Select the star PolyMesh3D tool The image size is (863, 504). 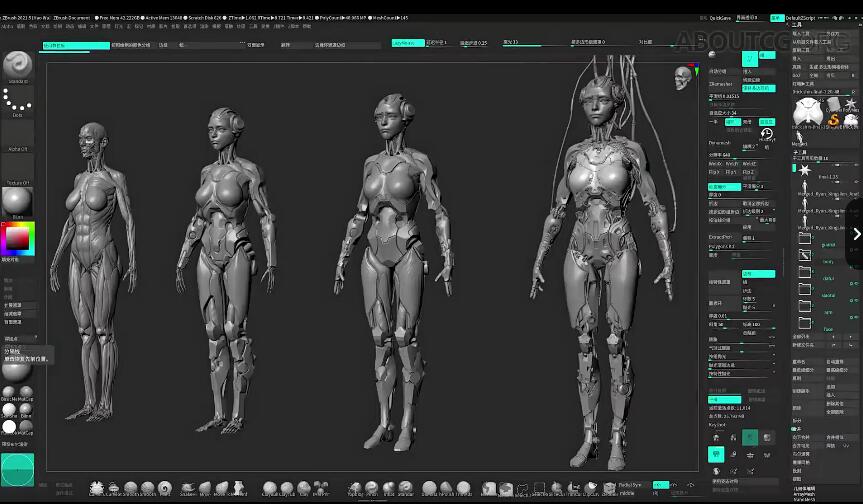[850, 105]
